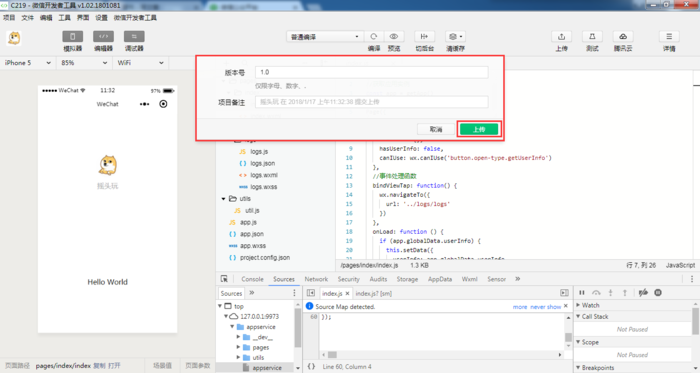Screen dimensions: 700x373
Task: Open logs.wxml file
Action: click(x=263, y=175)
